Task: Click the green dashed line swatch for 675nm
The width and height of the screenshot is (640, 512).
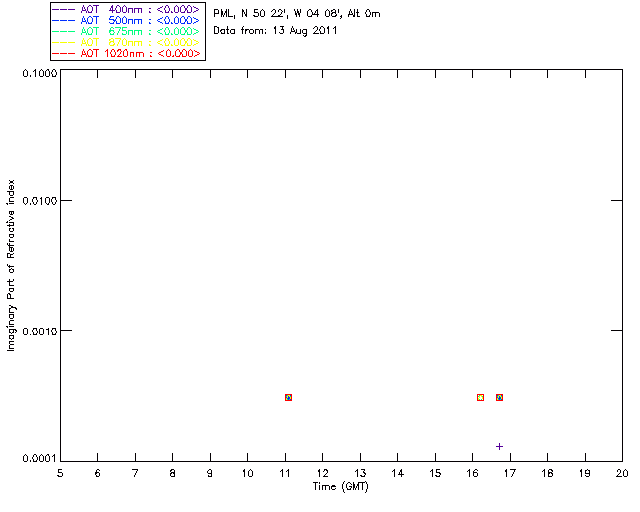Action: [x=64, y=31]
